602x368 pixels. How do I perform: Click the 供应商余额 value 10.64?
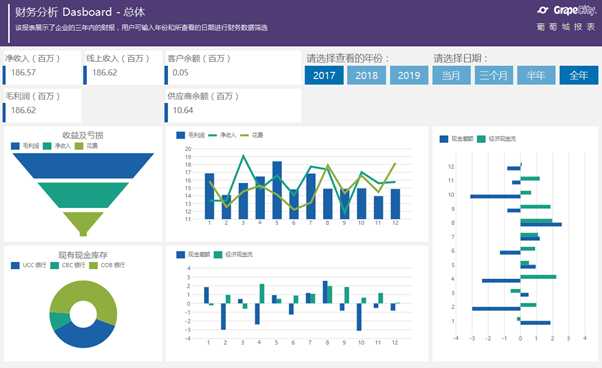(x=183, y=110)
